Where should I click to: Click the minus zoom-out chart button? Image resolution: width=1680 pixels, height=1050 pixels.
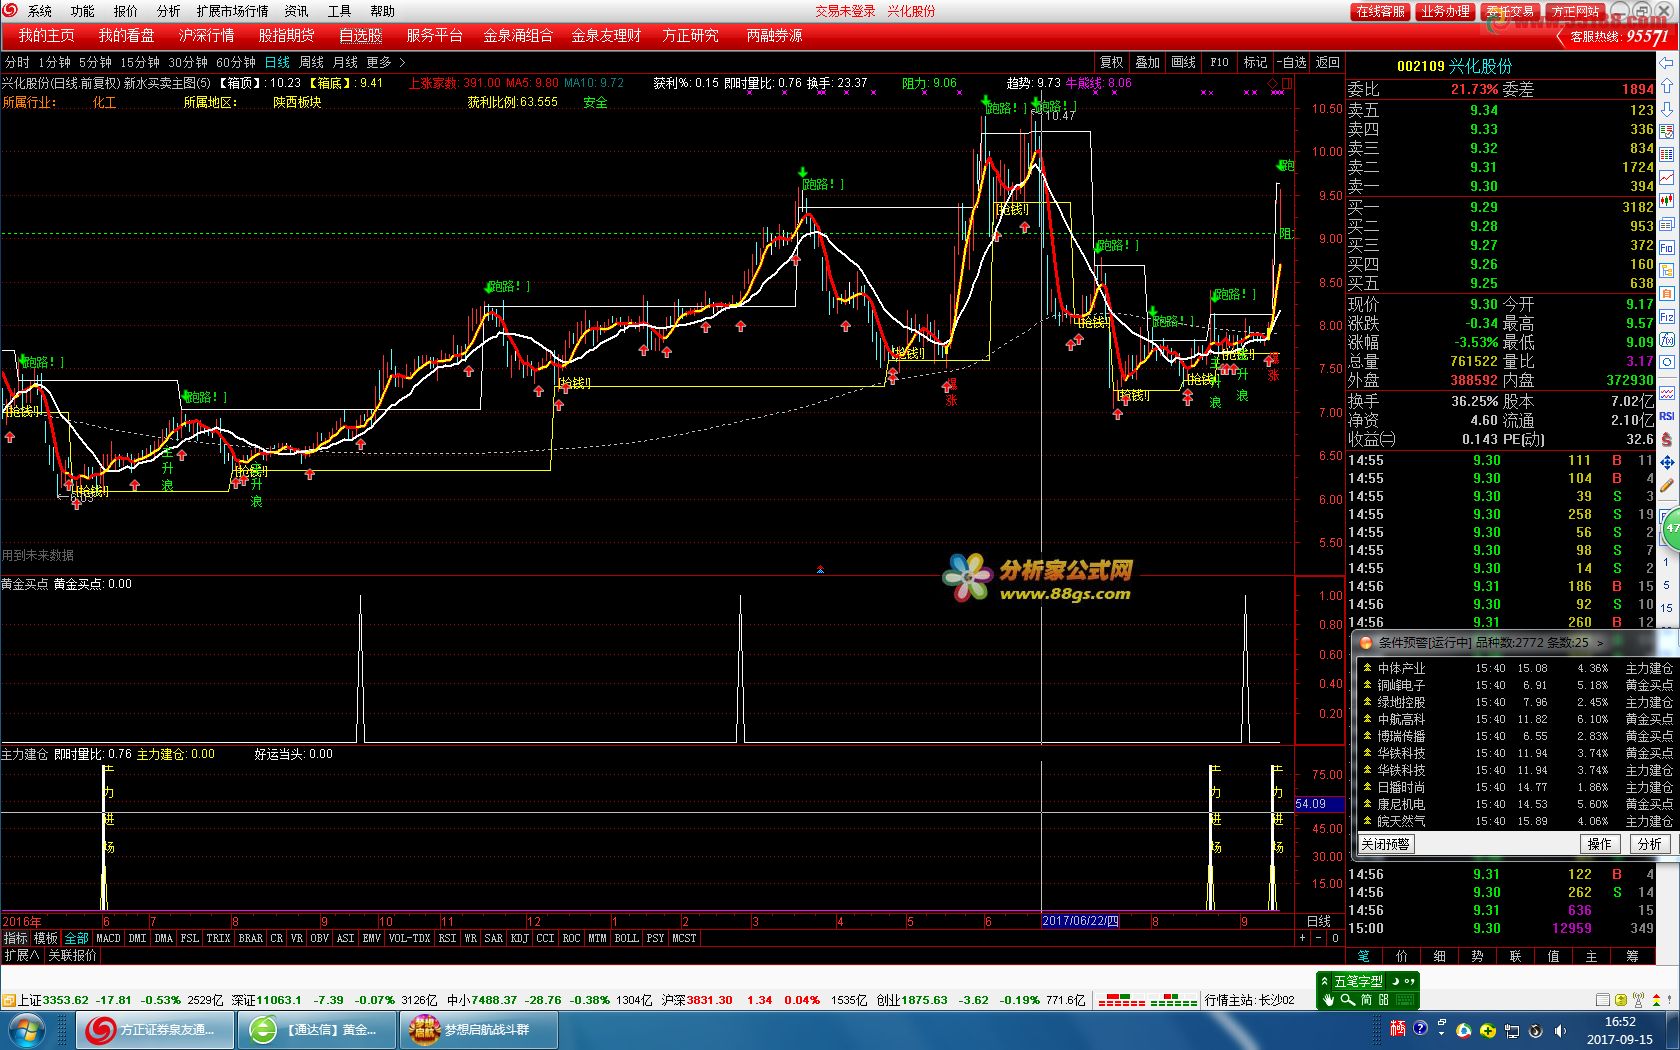tap(1318, 938)
